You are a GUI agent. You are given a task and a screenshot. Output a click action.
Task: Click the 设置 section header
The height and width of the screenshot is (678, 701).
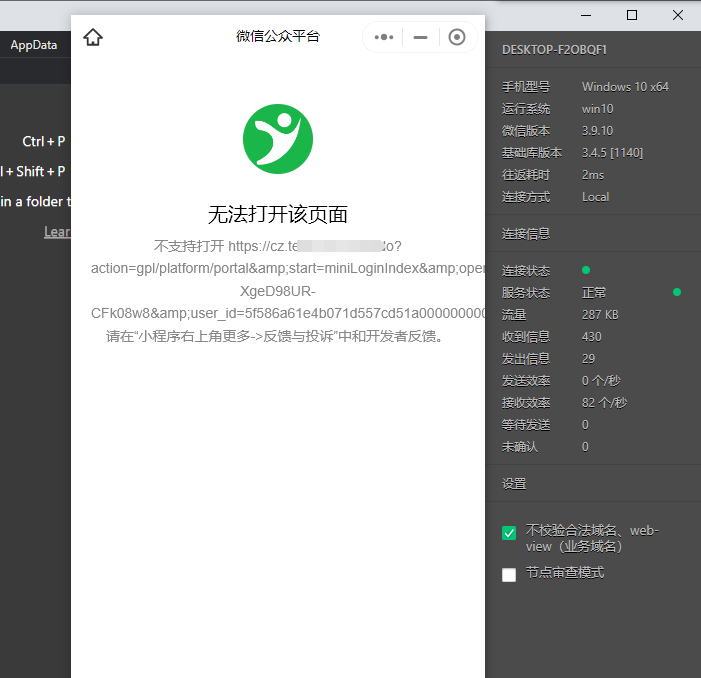pyautogui.click(x=514, y=484)
